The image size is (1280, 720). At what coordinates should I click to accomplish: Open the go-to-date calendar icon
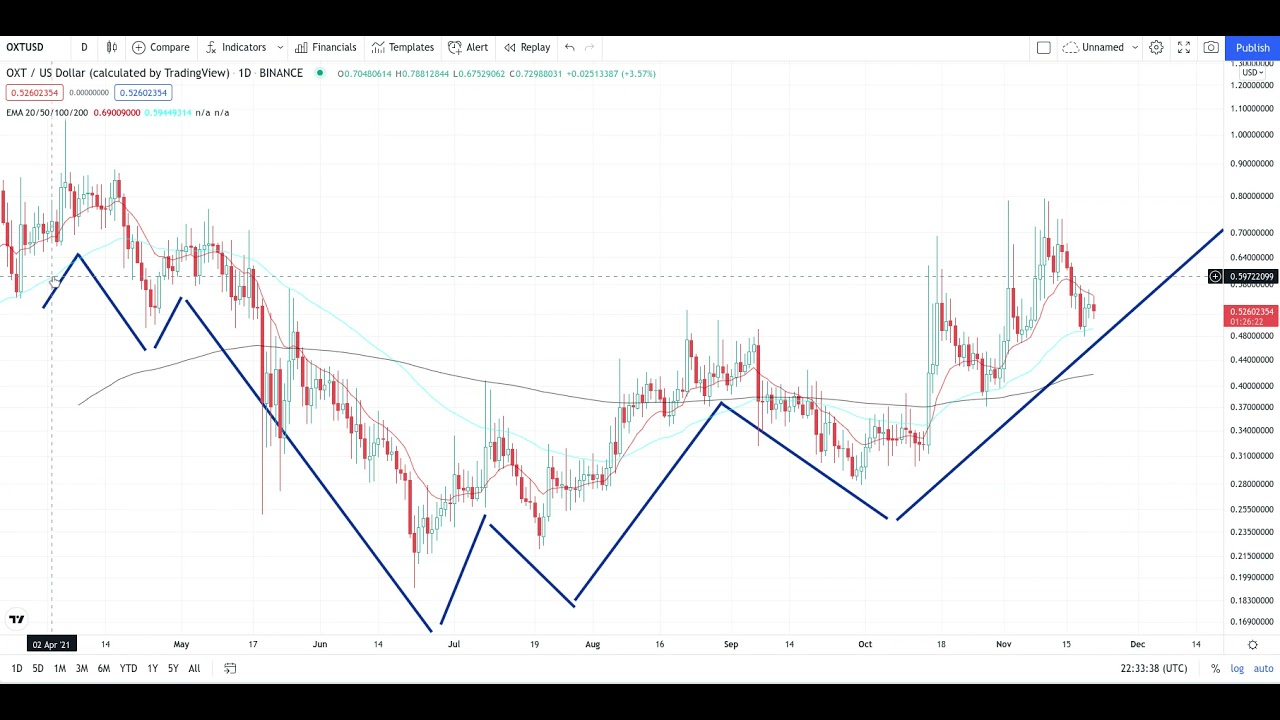(x=230, y=668)
